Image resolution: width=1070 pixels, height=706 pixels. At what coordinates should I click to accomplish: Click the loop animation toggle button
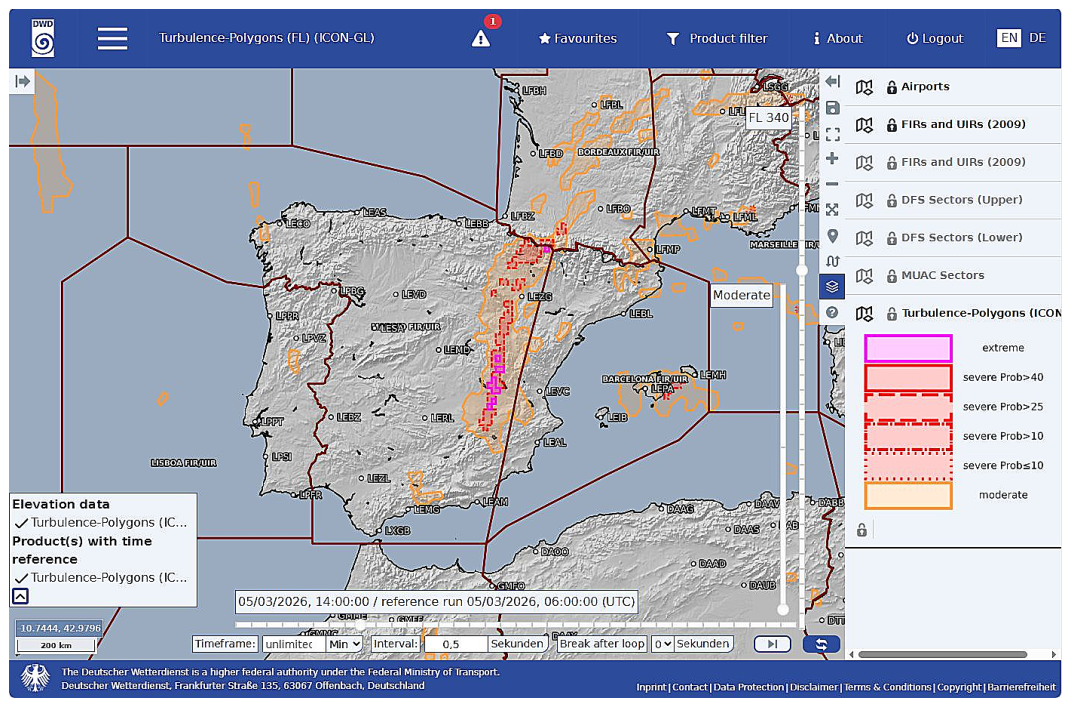821,644
